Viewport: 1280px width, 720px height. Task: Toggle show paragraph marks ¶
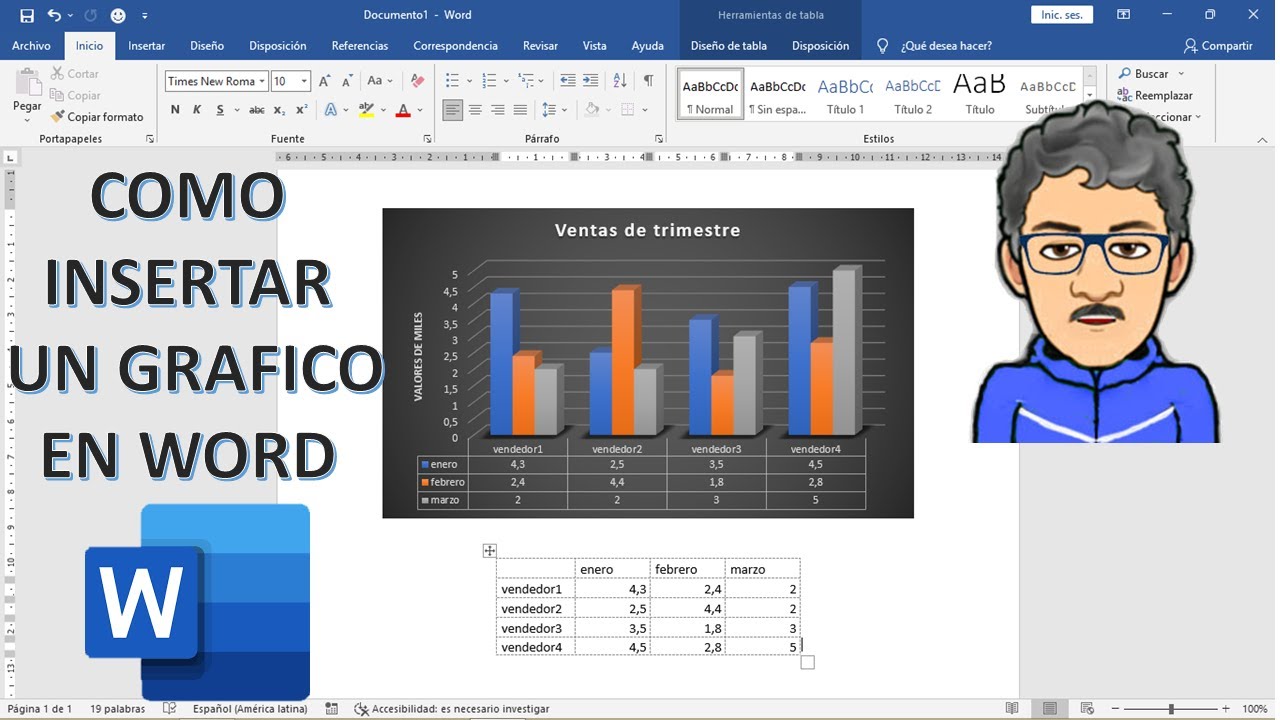648,81
